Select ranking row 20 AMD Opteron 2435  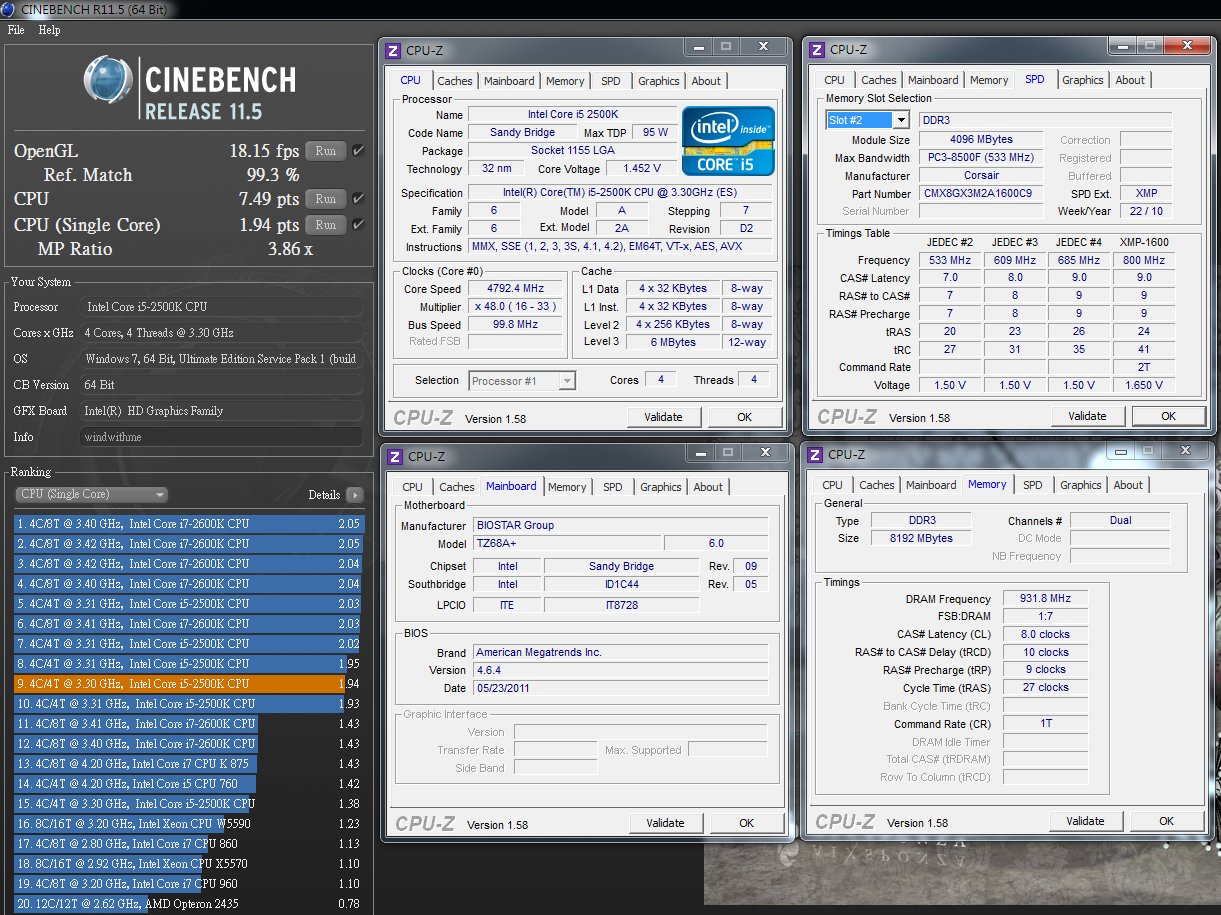click(x=188, y=904)
